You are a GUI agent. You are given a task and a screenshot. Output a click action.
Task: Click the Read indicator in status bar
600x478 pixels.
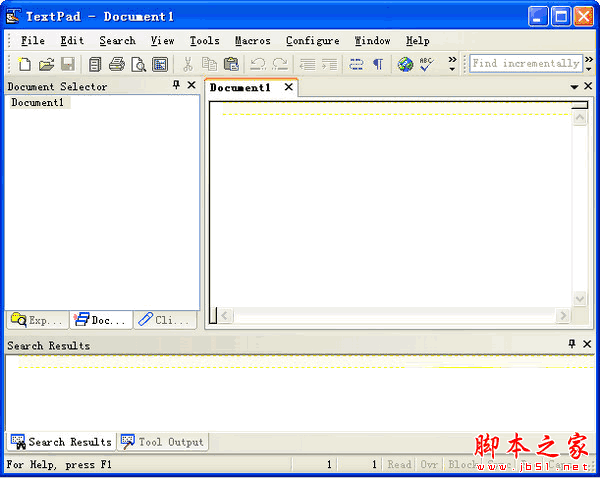tap(399, 465)
